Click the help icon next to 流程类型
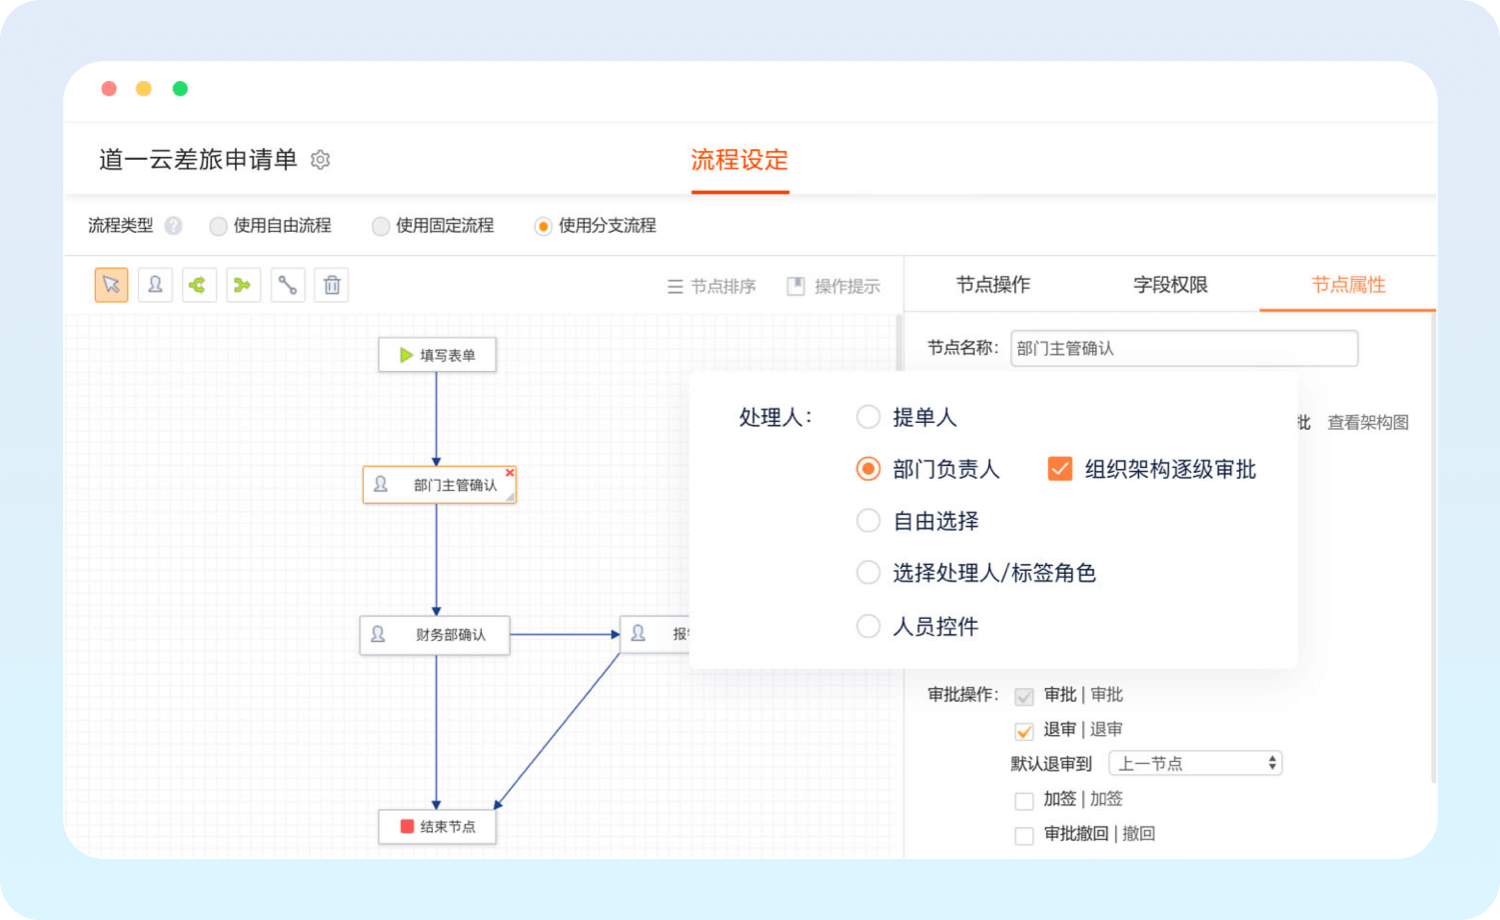Image resolution: width=1500 pixels, height=920 pixels. pos(173,226)
